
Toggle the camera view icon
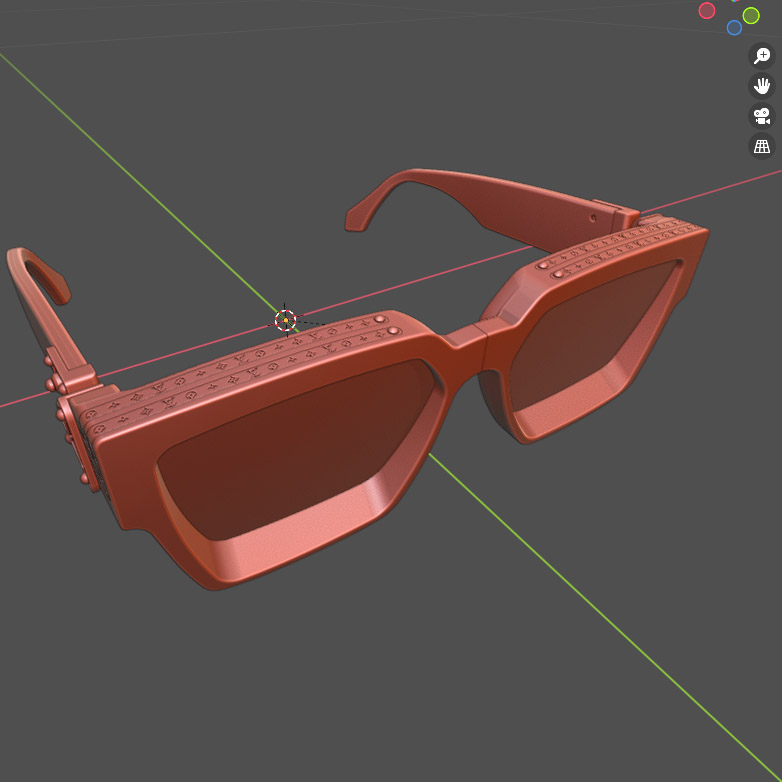point(762,116)
